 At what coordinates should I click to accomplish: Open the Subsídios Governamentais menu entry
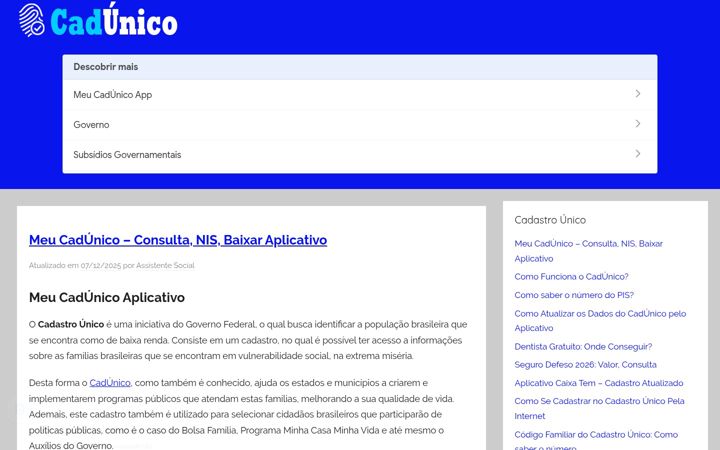pos(360,155)
